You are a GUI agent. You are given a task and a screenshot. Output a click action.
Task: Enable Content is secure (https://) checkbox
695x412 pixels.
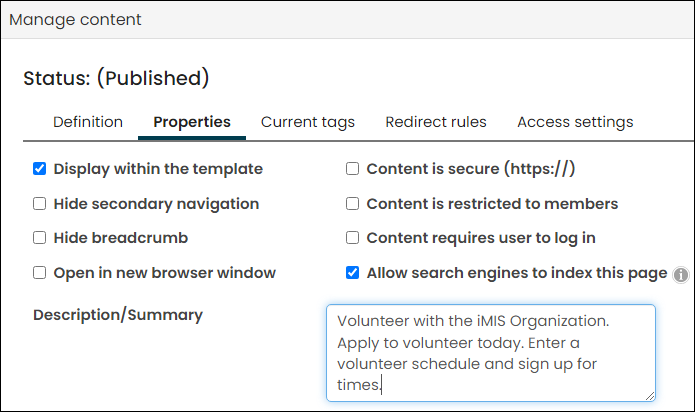point(352,169)
